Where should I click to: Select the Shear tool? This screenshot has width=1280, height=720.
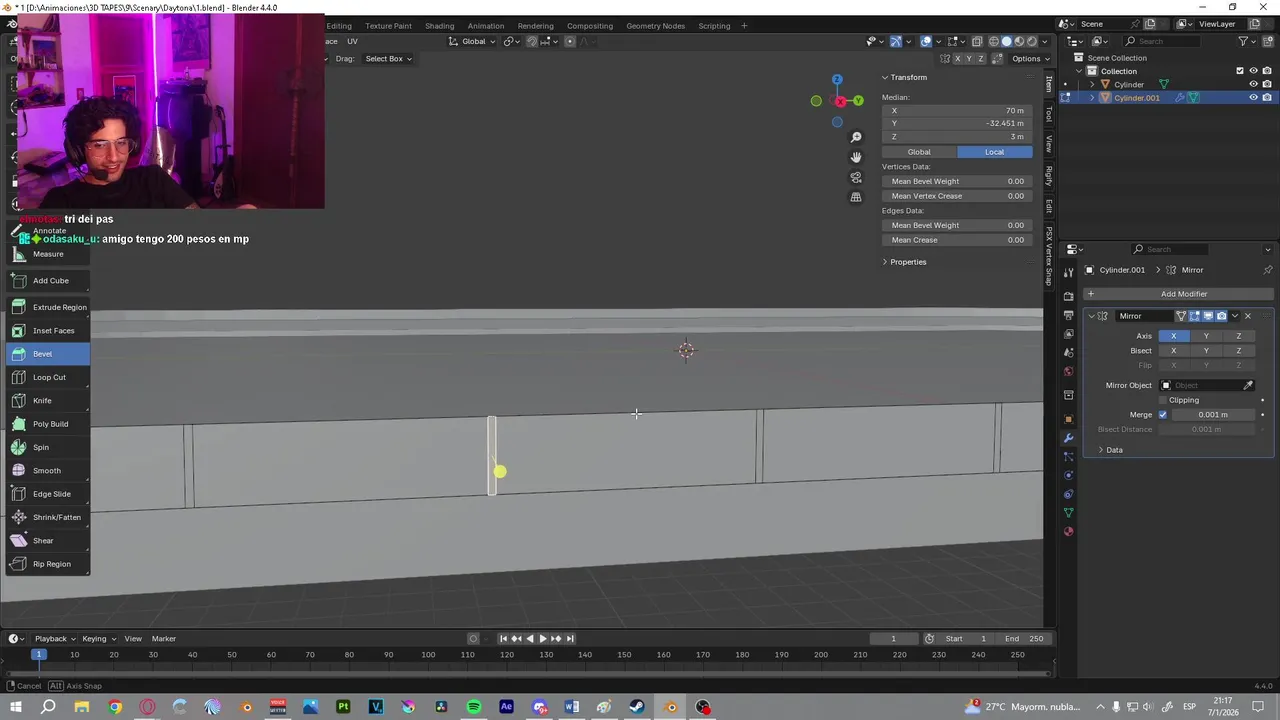tap(48, 540)
